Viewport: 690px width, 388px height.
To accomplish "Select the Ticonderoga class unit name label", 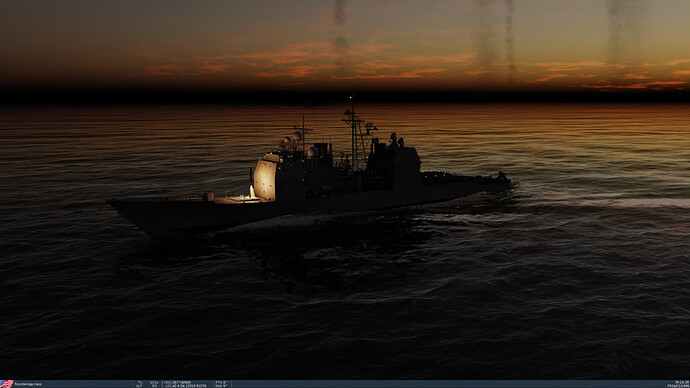I will point(28,384).
